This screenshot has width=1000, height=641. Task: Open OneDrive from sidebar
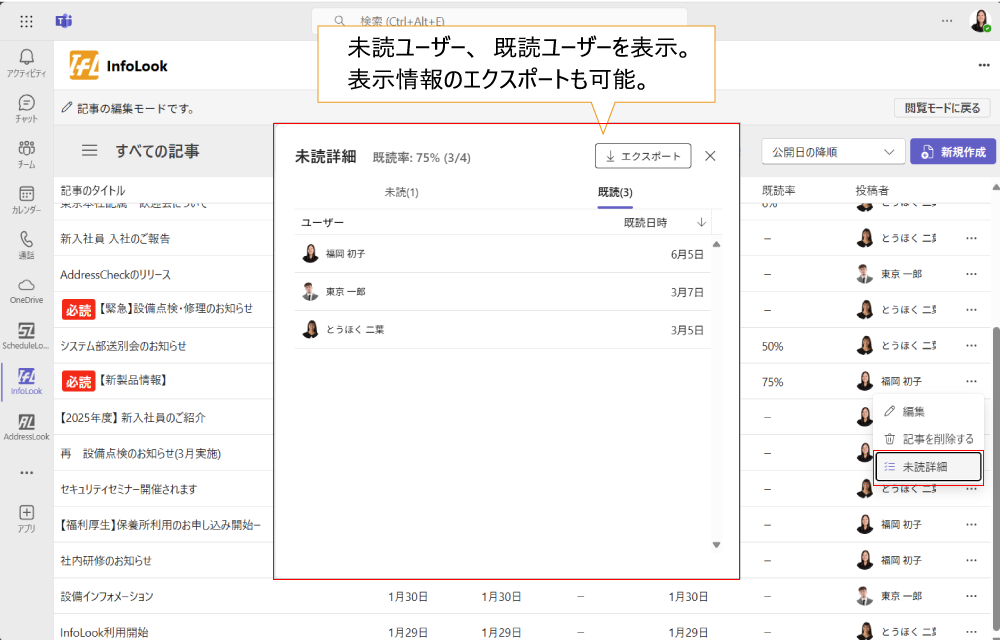[26, 290]
